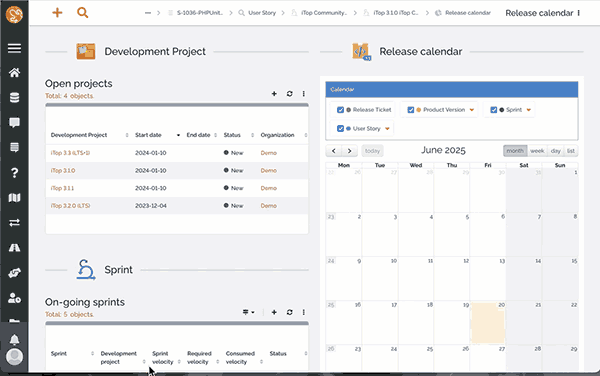Open the user avatar menu
Image resolution: width=600 pixels, height=376 pixels.
pos(14,356)
